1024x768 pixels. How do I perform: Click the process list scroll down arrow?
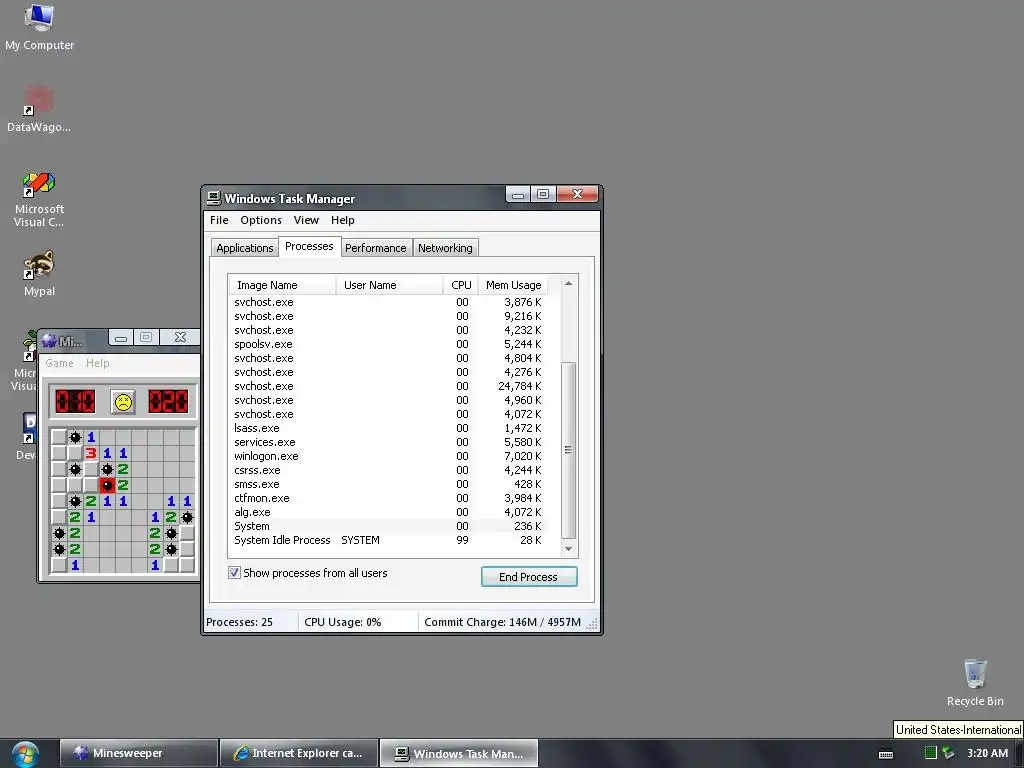click(x=568, y=549)
